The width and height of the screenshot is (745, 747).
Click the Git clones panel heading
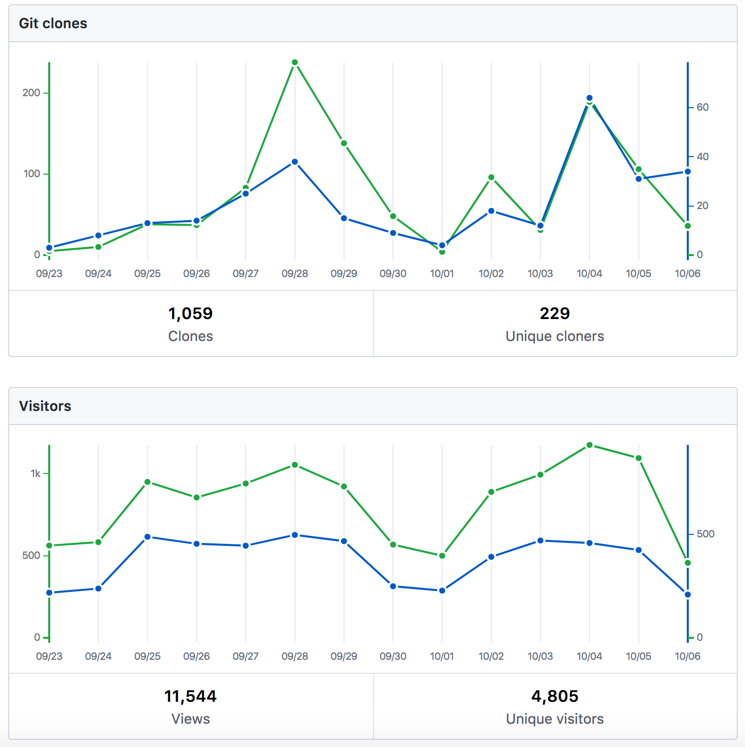pos(53,23)
